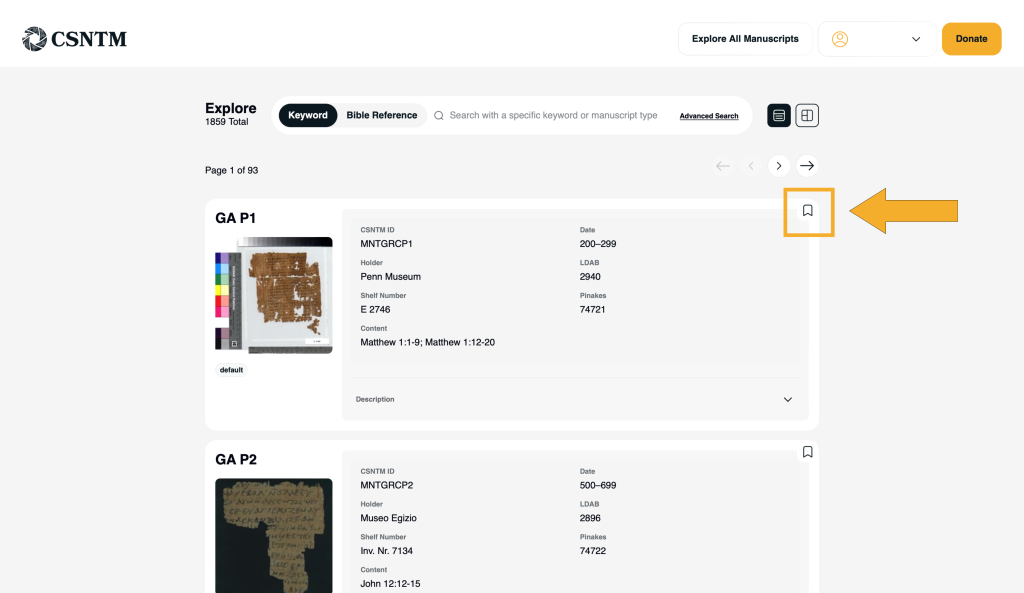Screen dimensions: 1024x593
Task: Click the previous page arrow
Action: [751, 166]
